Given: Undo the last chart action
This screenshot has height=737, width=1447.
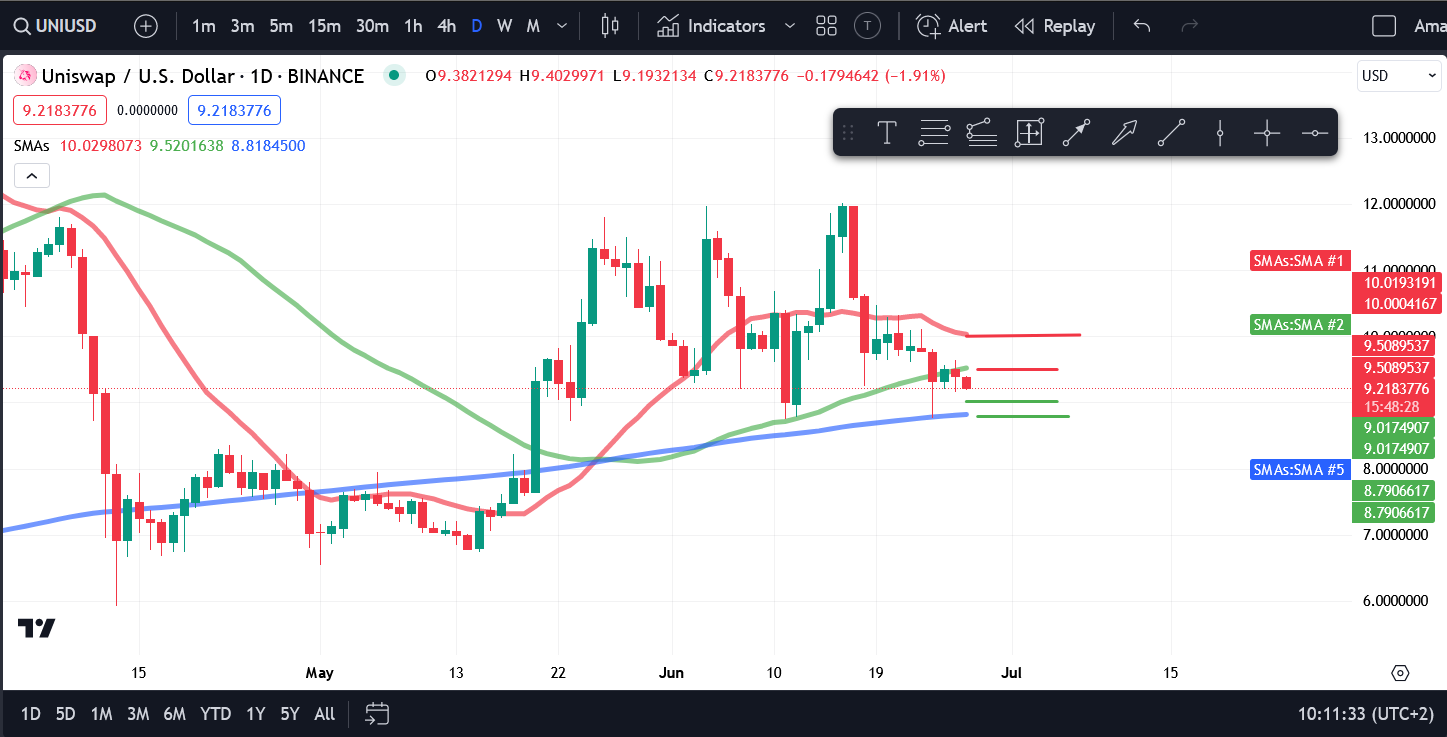Looking at the screenshot, I should coord(1142,26).
